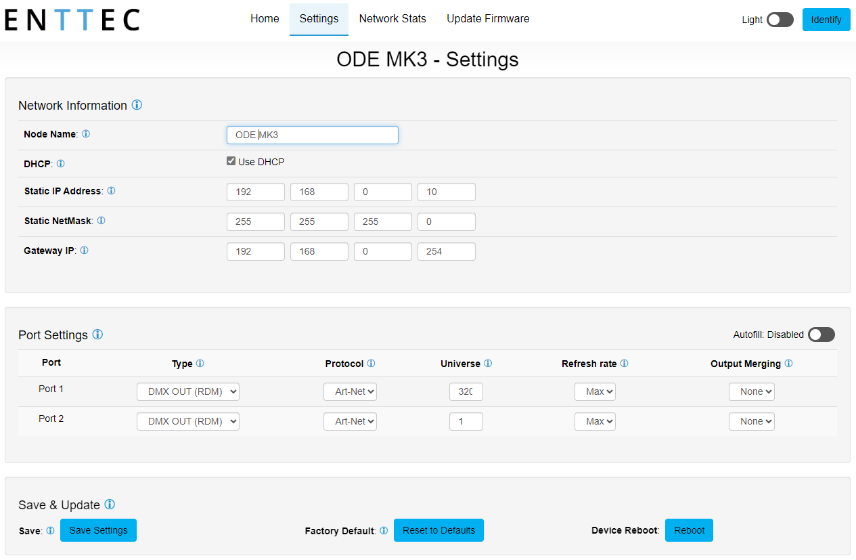Click the Port 2 row label

[51, 419]
